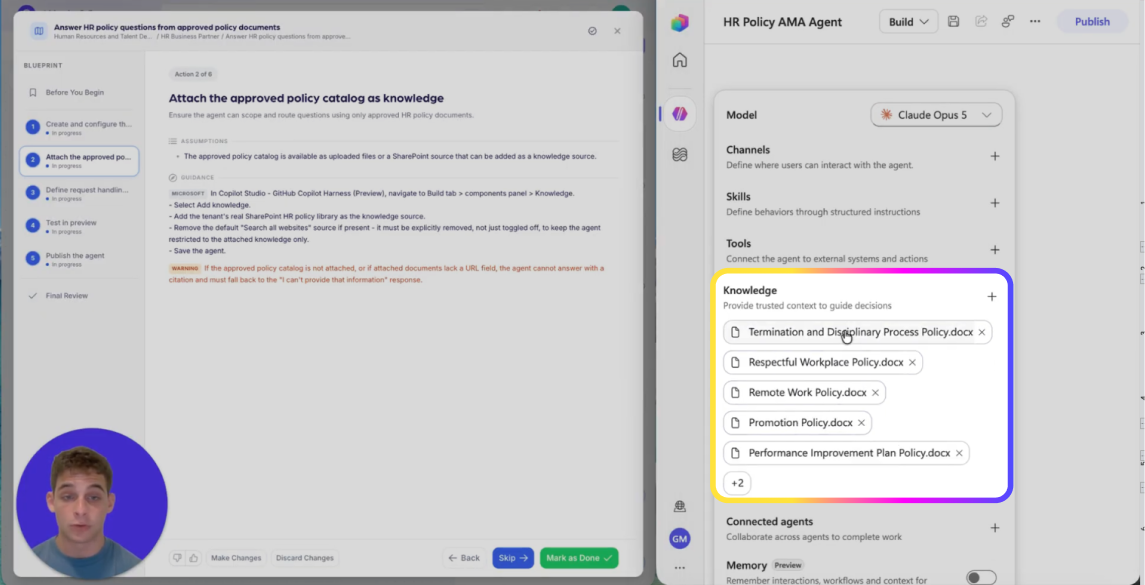Click the Make Changes button

tap(236, 558)
